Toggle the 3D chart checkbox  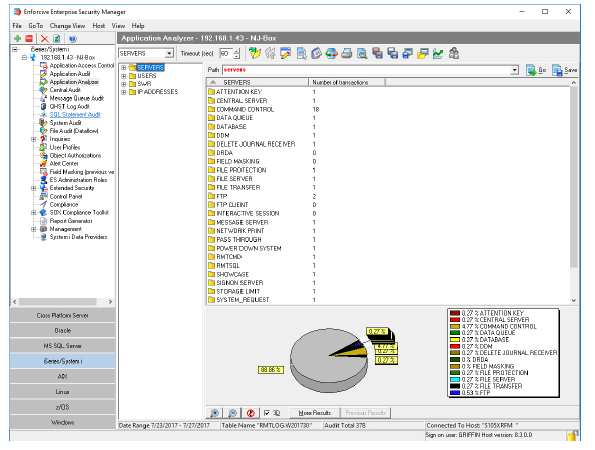(x=267, y=413)
